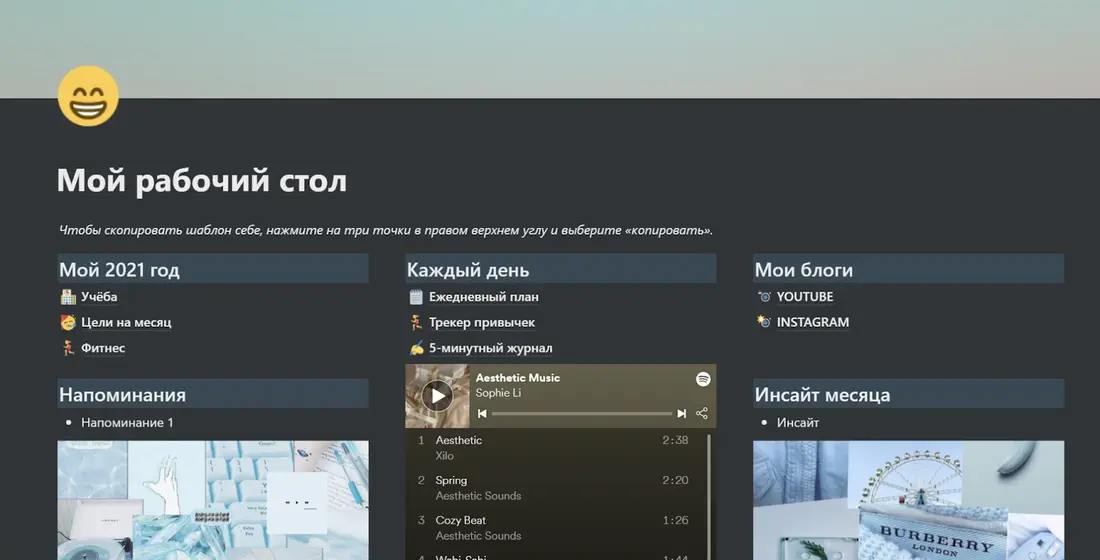Click the Sophie Li playlist author name
This screenshot has width=1100, height=560.
[498, 393]
